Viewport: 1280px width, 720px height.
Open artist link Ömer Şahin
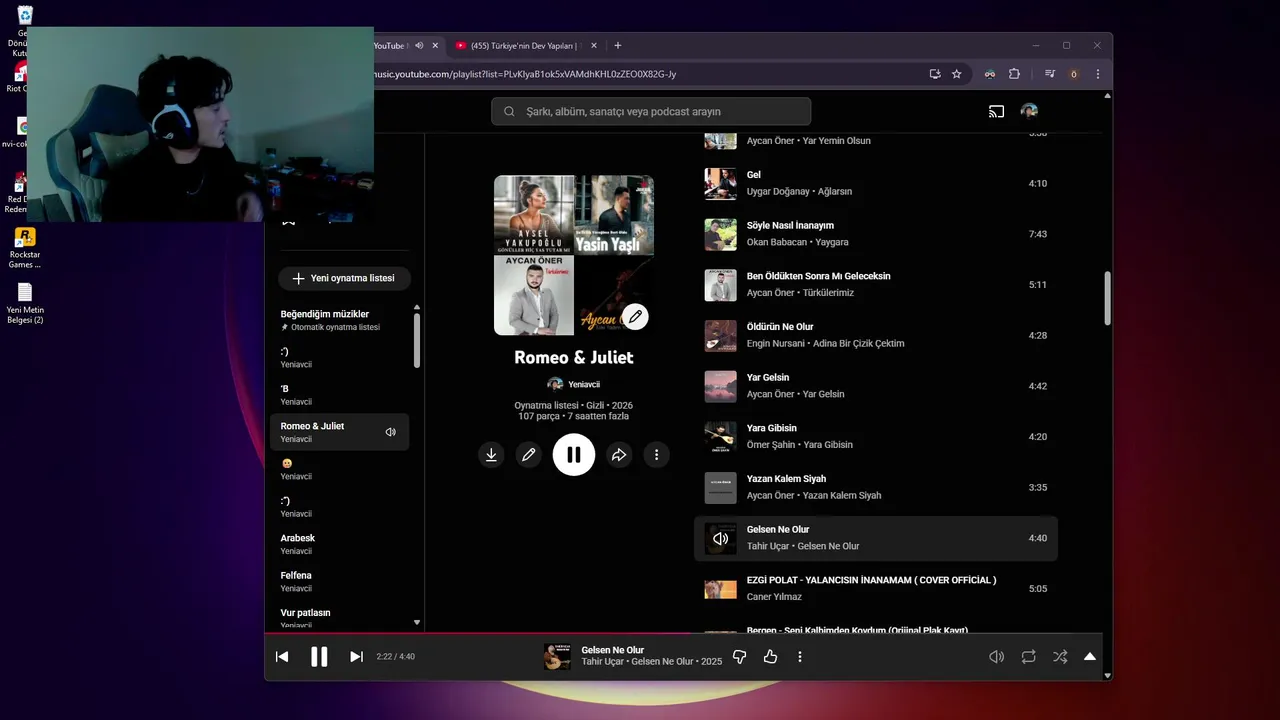771,445
